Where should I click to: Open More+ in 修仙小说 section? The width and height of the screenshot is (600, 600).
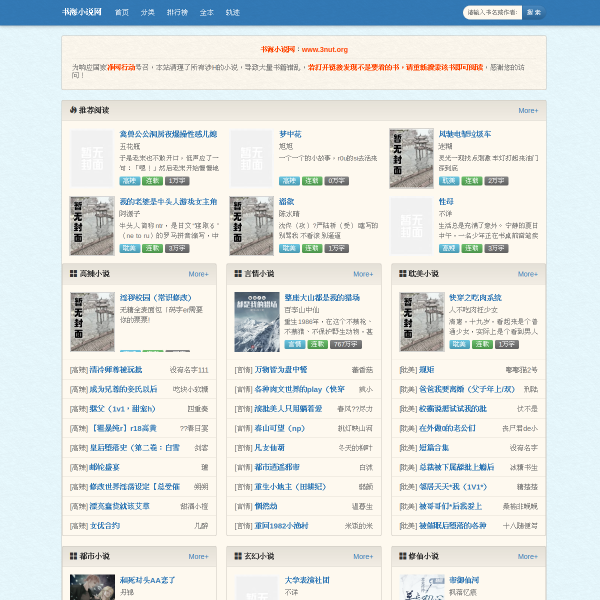[528, 556]
